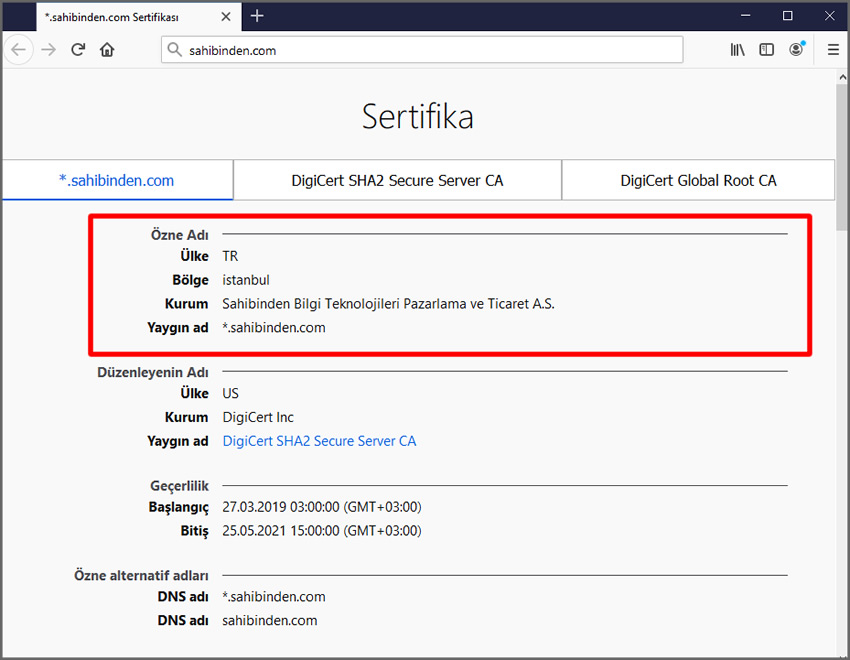This screenshot has height=660, width=850.
Task: Go forward using the forward arrow
Action: 49,50
